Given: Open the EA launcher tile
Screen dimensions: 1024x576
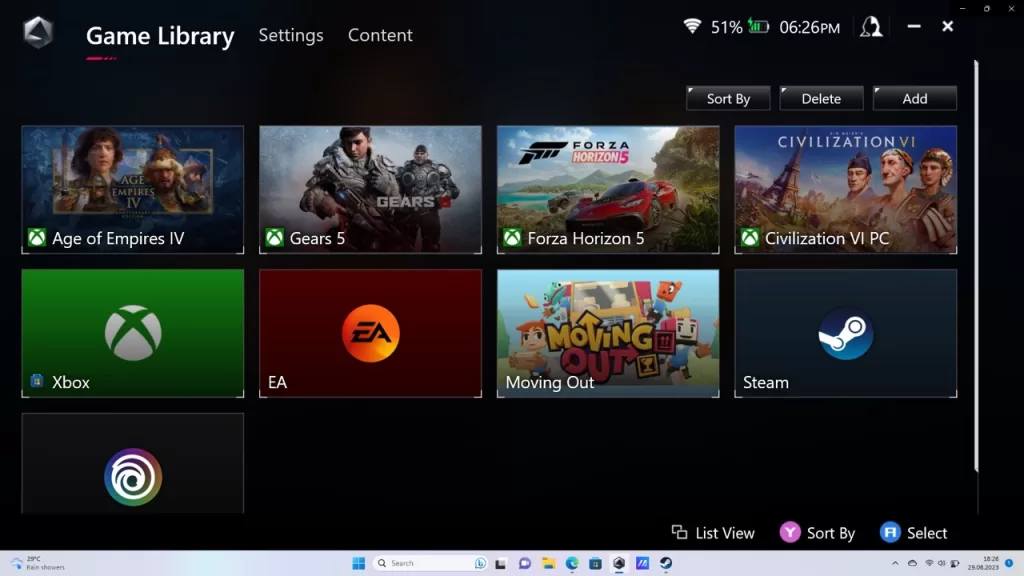Looking at the screenshot, I should [x=370, y=333].
